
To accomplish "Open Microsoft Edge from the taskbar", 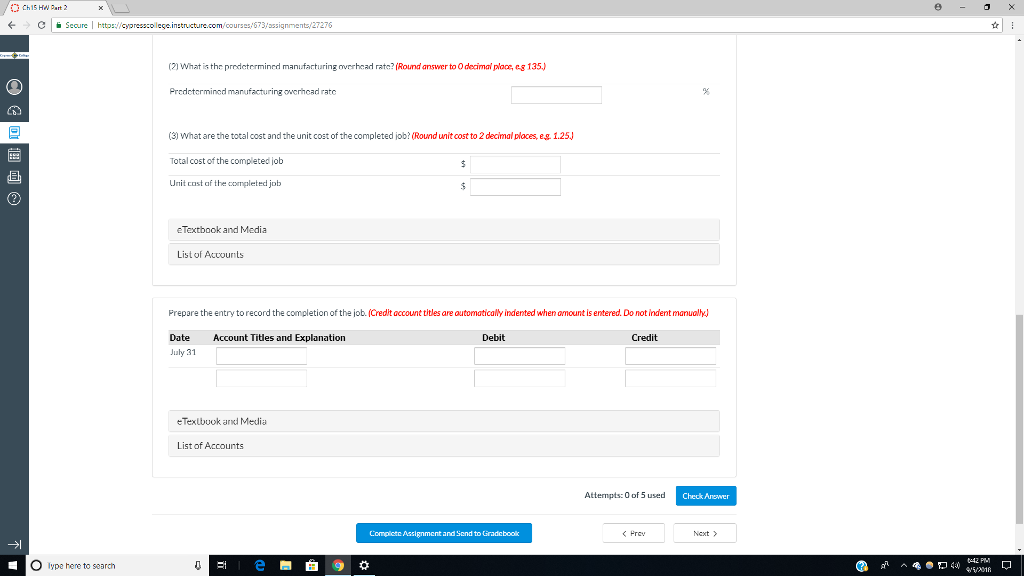I will pyautogui.click(x=259, y=565).
